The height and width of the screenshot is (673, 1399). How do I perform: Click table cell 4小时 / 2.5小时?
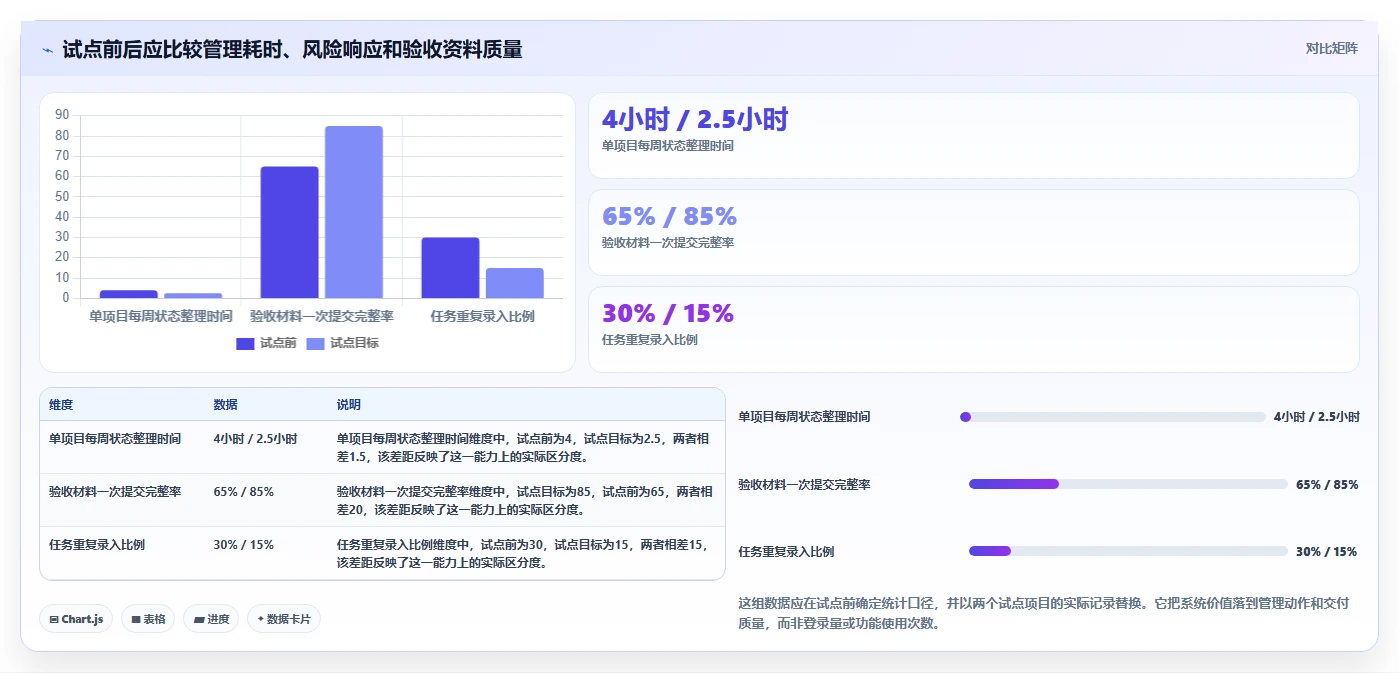click(255, 439)
